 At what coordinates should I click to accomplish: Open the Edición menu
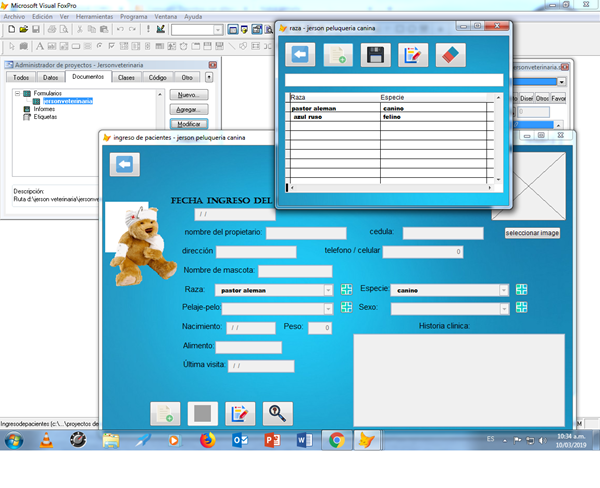coord(42,17)
